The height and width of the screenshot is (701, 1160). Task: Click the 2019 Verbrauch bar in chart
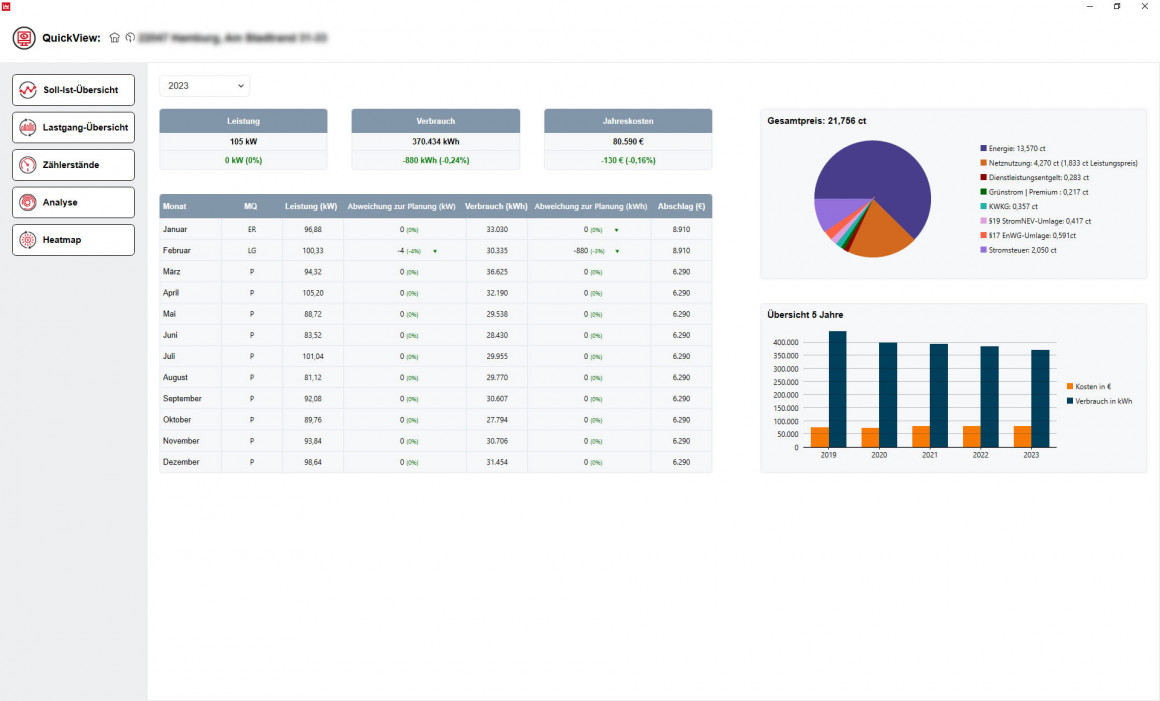(x=837, y=389)
